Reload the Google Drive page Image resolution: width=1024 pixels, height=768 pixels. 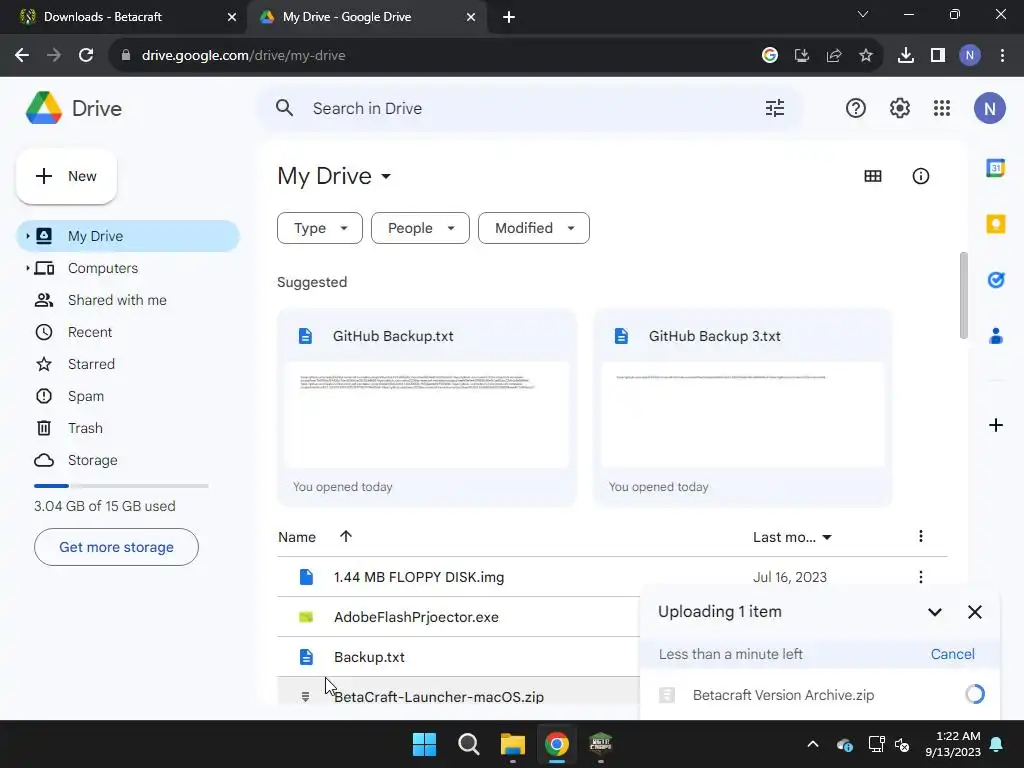coord(86,56)
